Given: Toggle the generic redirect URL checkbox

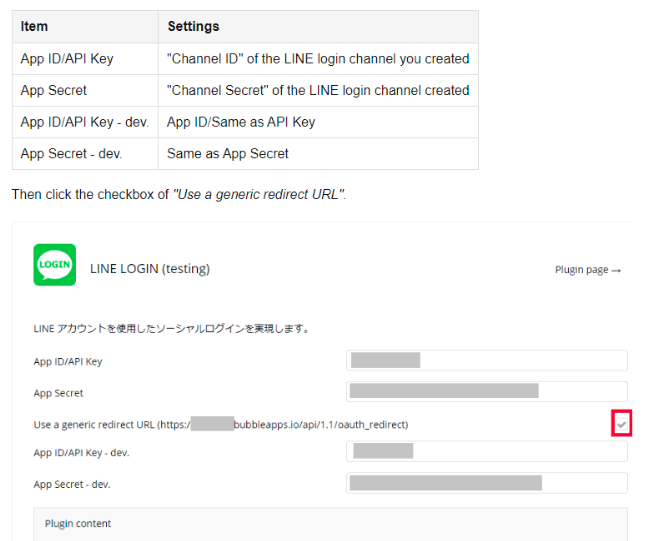Looking at the screenshot, I should click(622, 426).
